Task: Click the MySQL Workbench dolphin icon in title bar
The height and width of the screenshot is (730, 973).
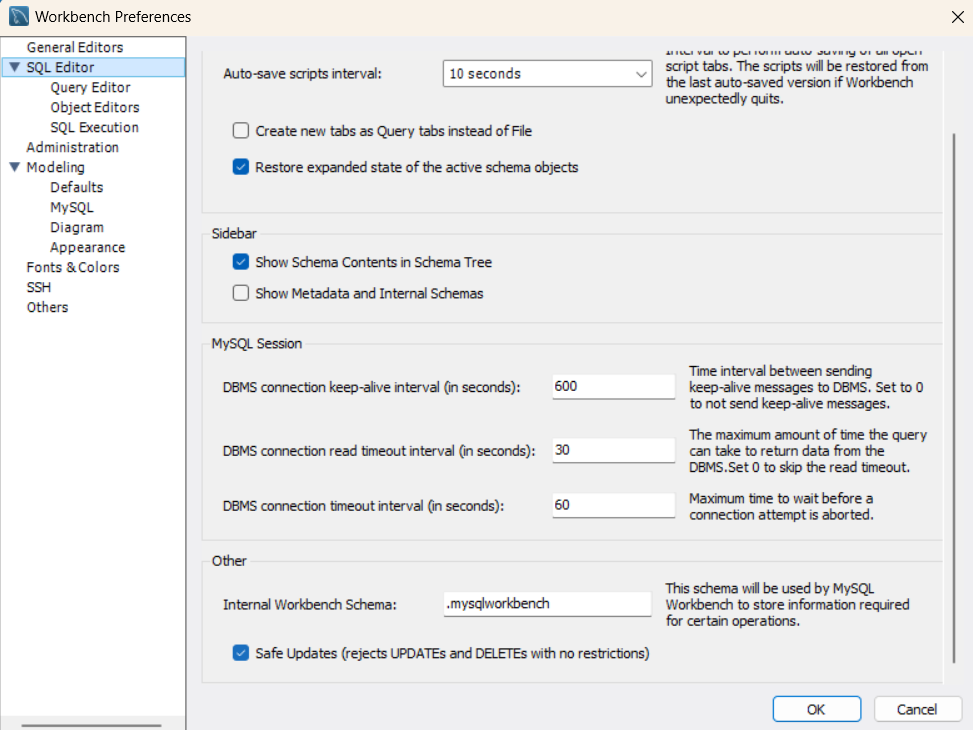Action: pyautogui.click(x=19, y=16)
